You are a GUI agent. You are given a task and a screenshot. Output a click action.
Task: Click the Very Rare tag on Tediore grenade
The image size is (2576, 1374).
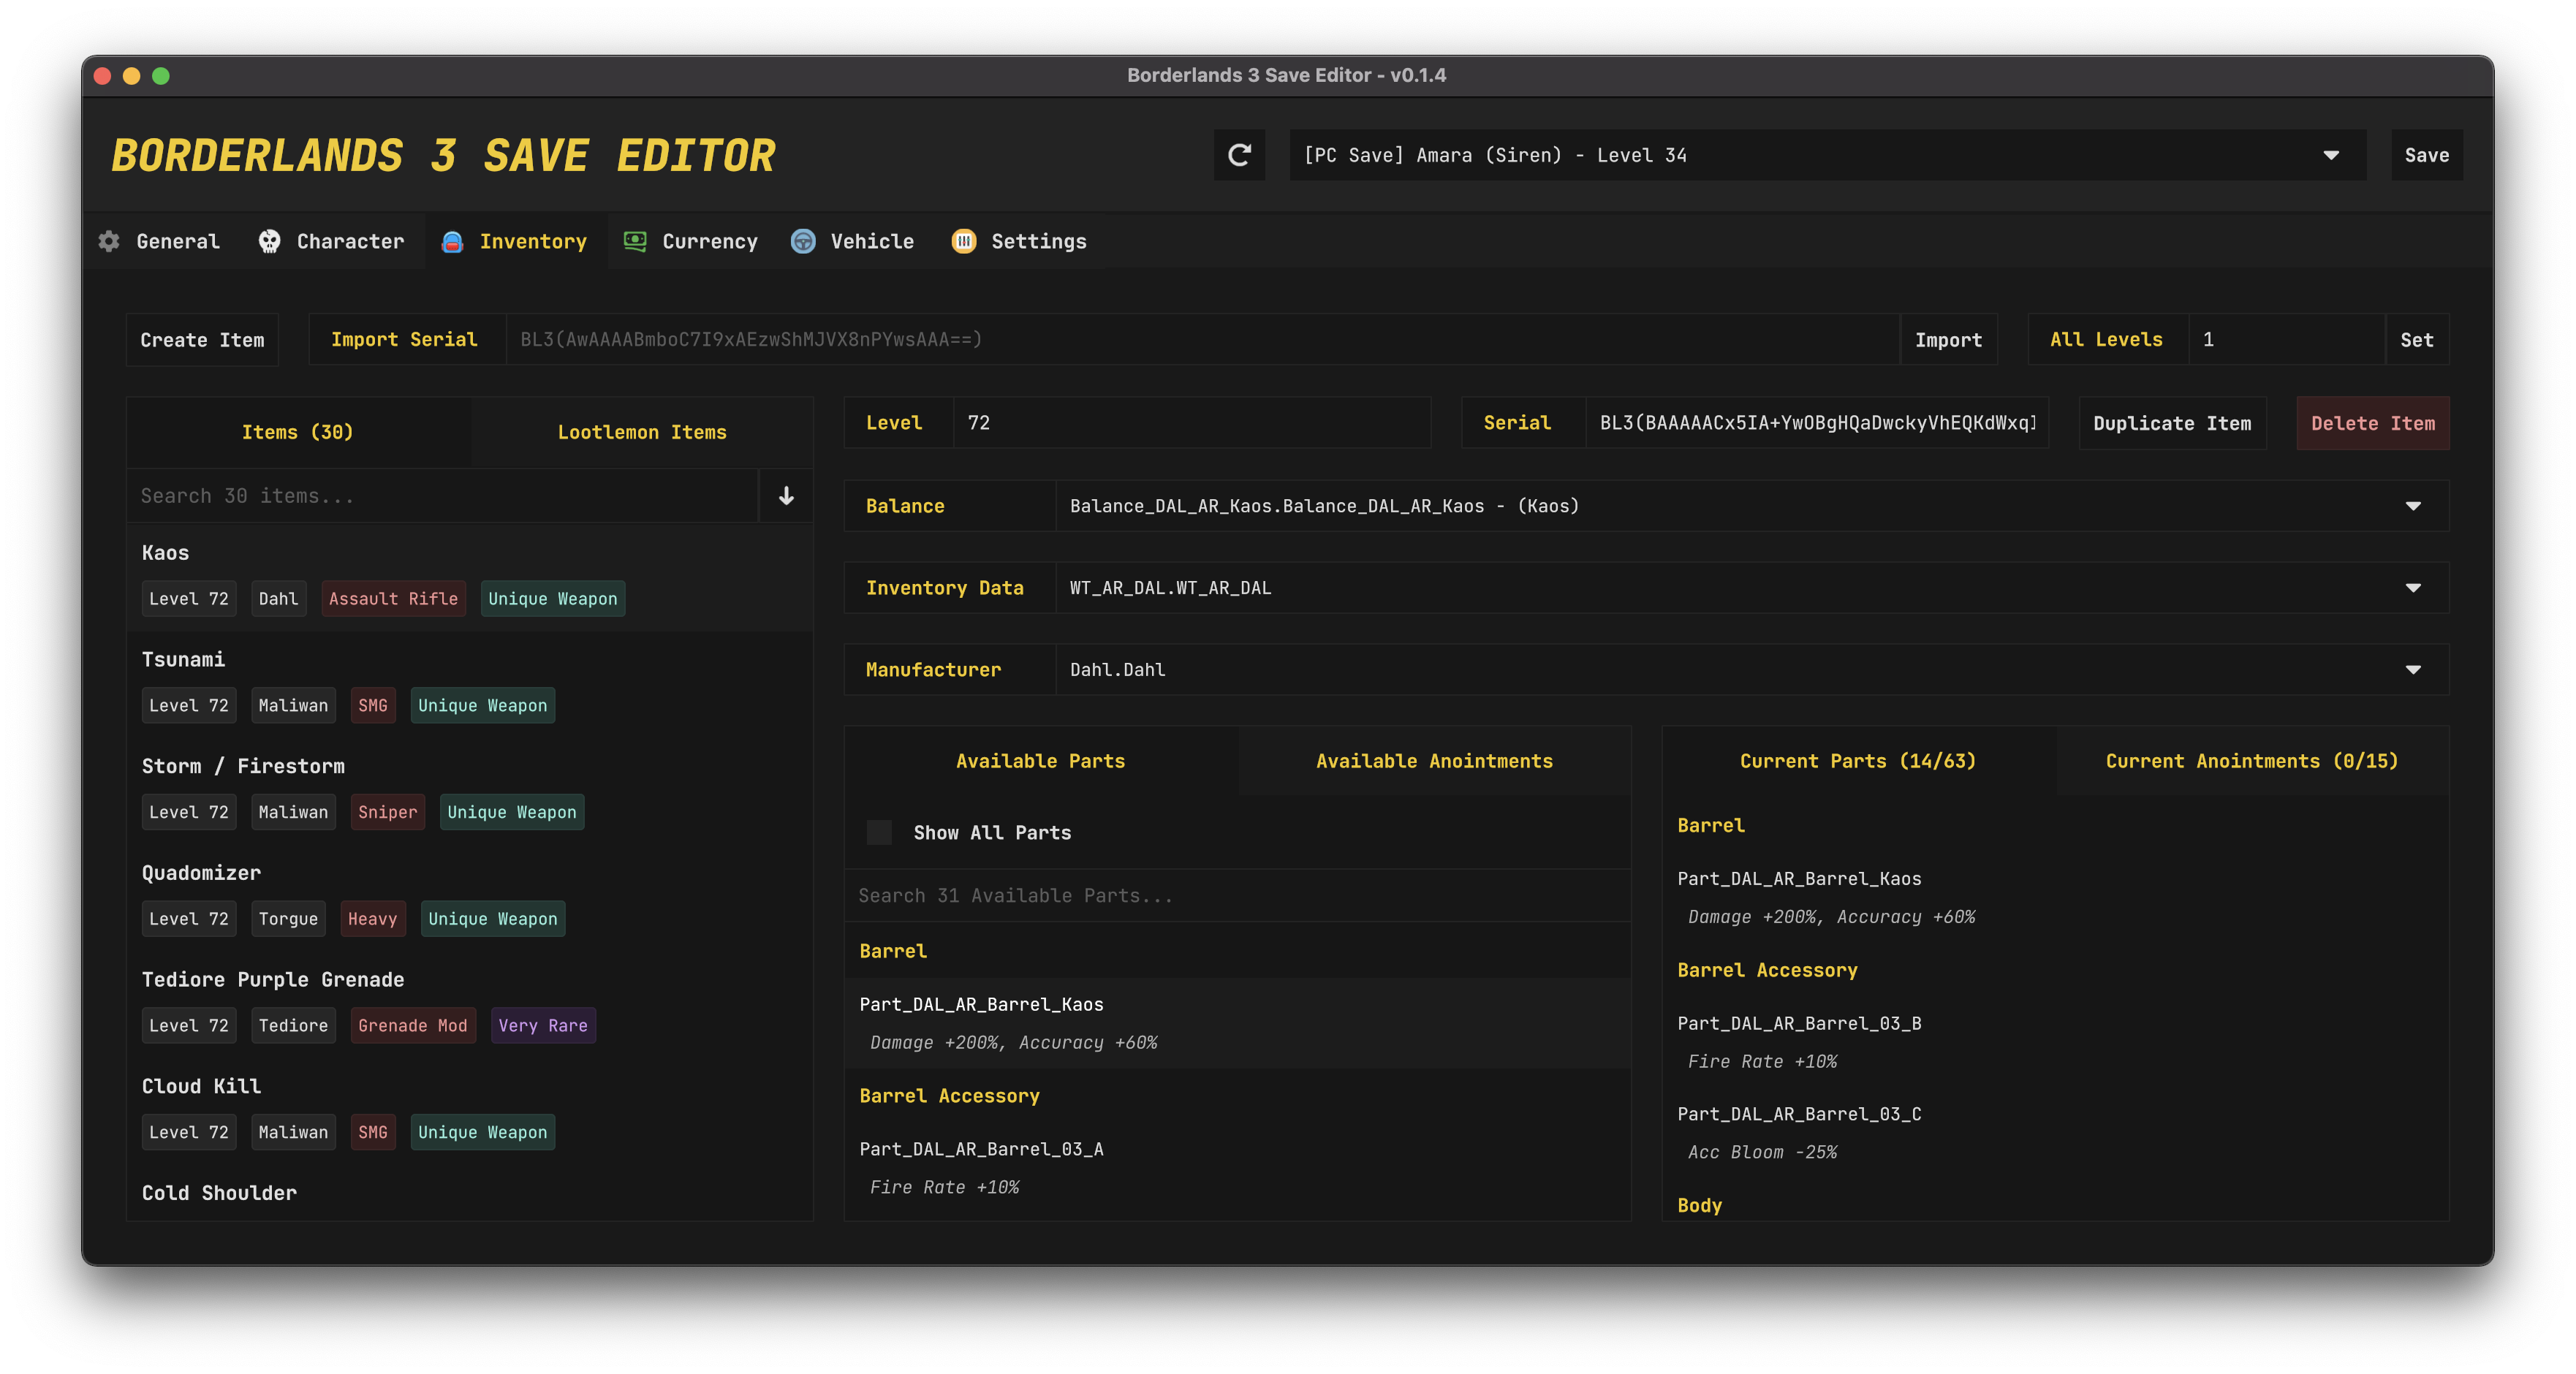(x=543, y=1025)
